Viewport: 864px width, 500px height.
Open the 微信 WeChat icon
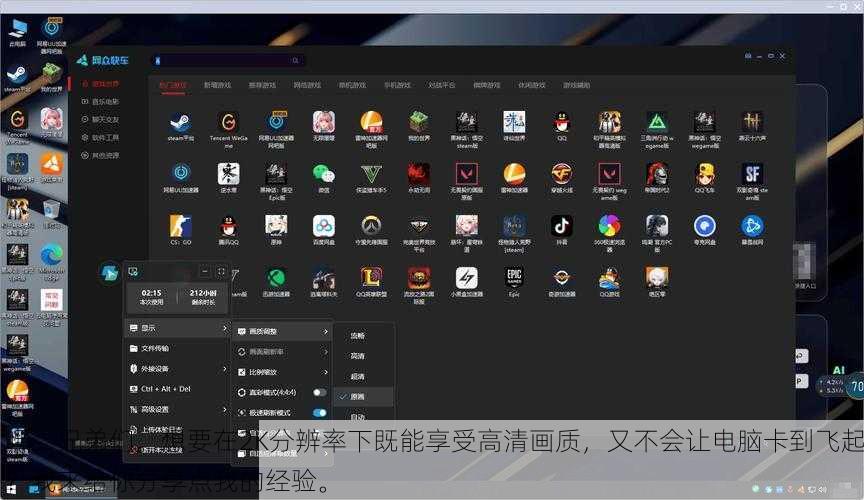323,174
